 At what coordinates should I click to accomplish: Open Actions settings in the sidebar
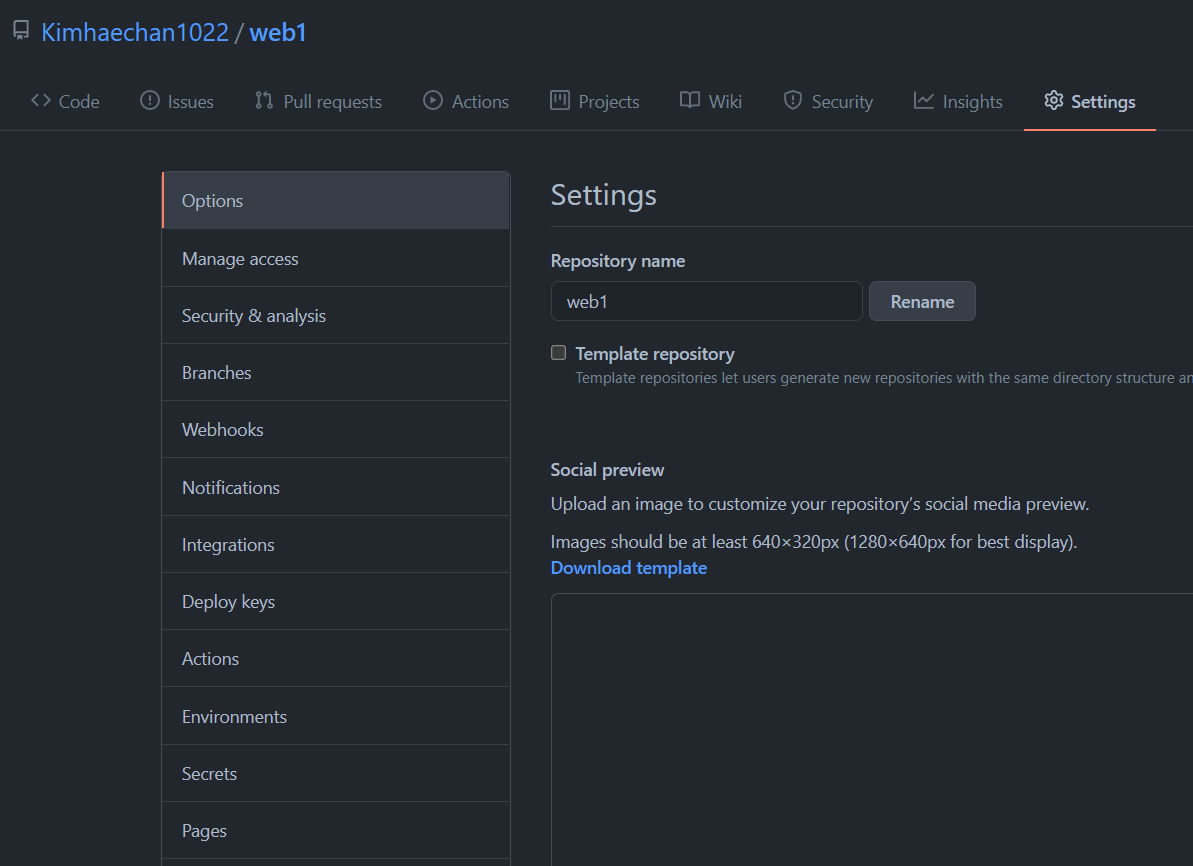click(336, 659)
